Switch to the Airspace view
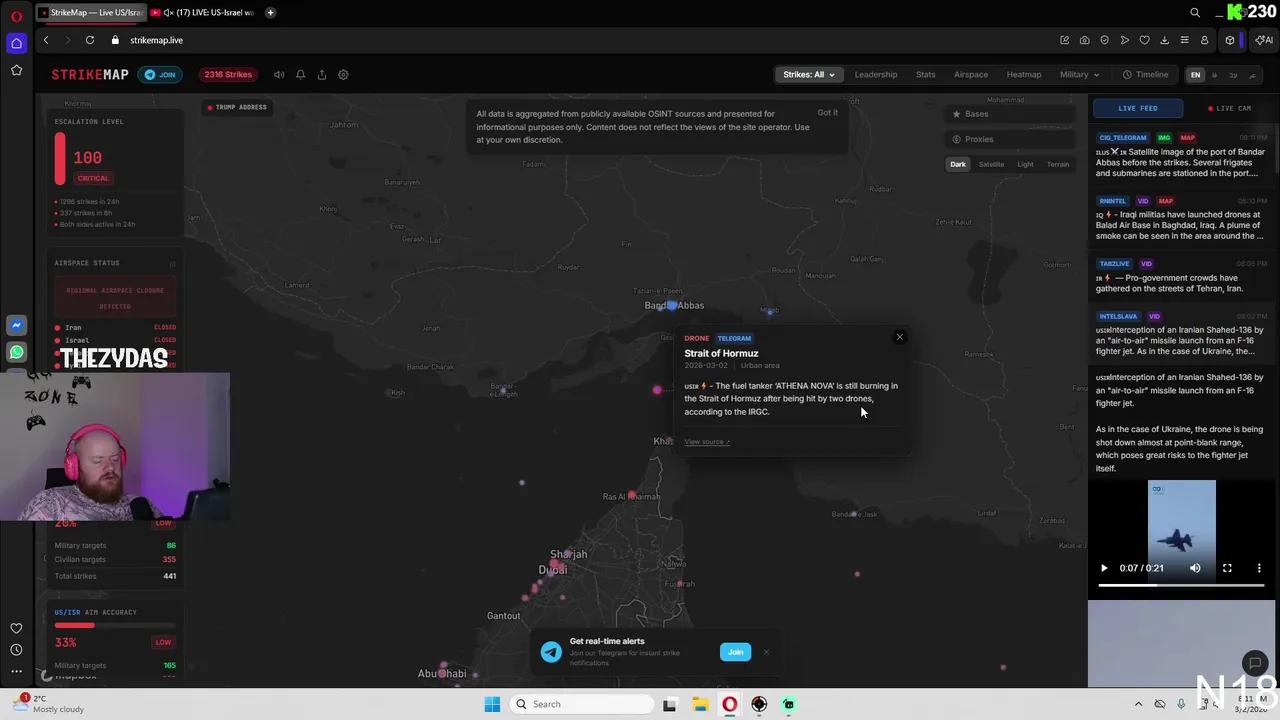This screenshot has width=1280, height=720. coord(971,75)
